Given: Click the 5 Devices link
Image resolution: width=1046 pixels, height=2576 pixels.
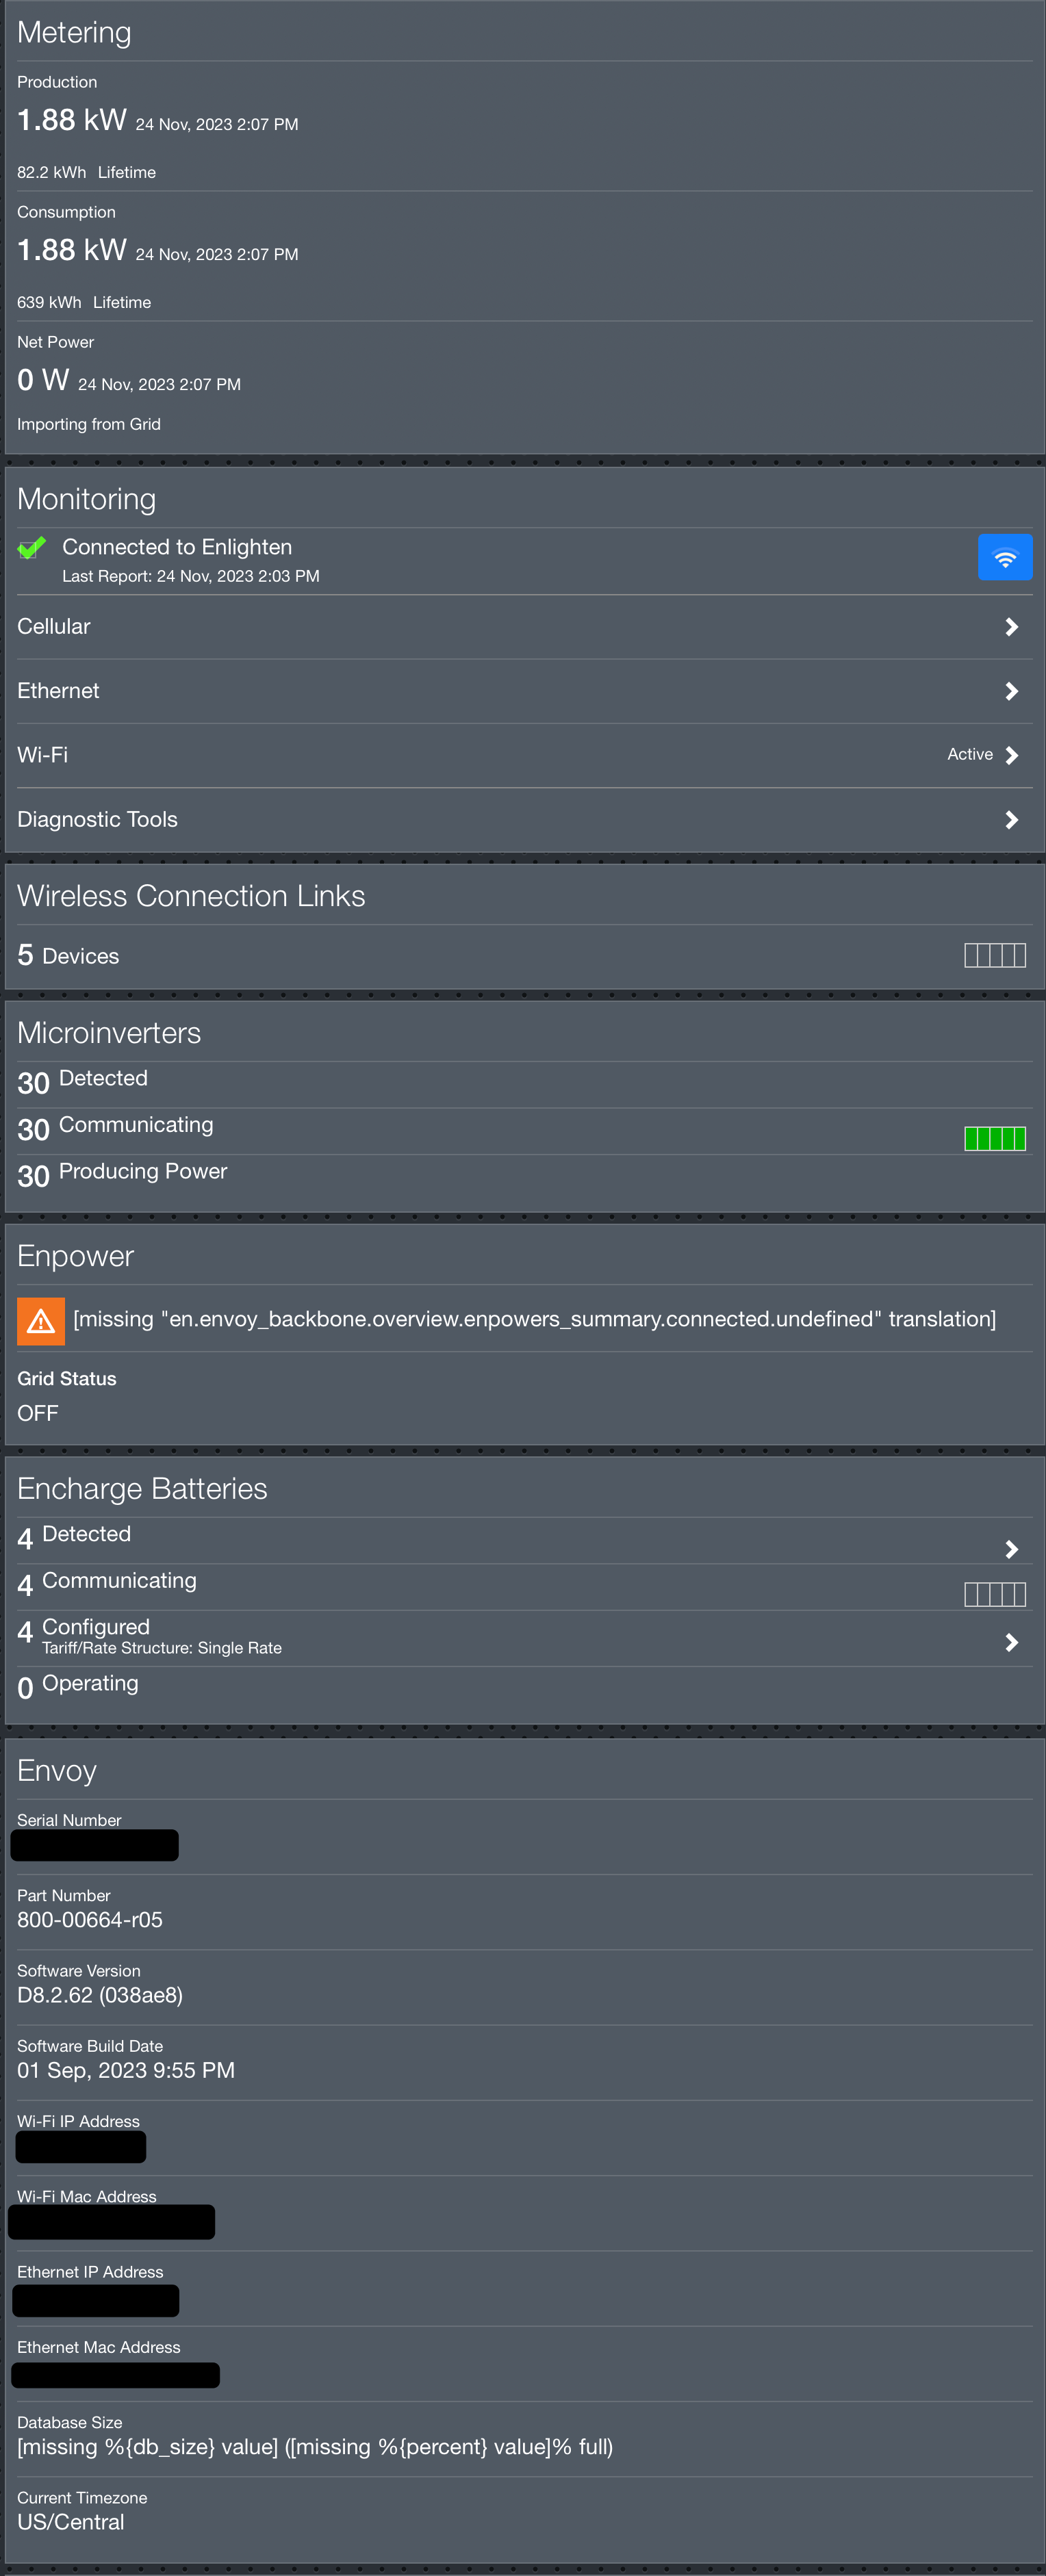Looking at the screenshot, I should click(x=68, y=955).
